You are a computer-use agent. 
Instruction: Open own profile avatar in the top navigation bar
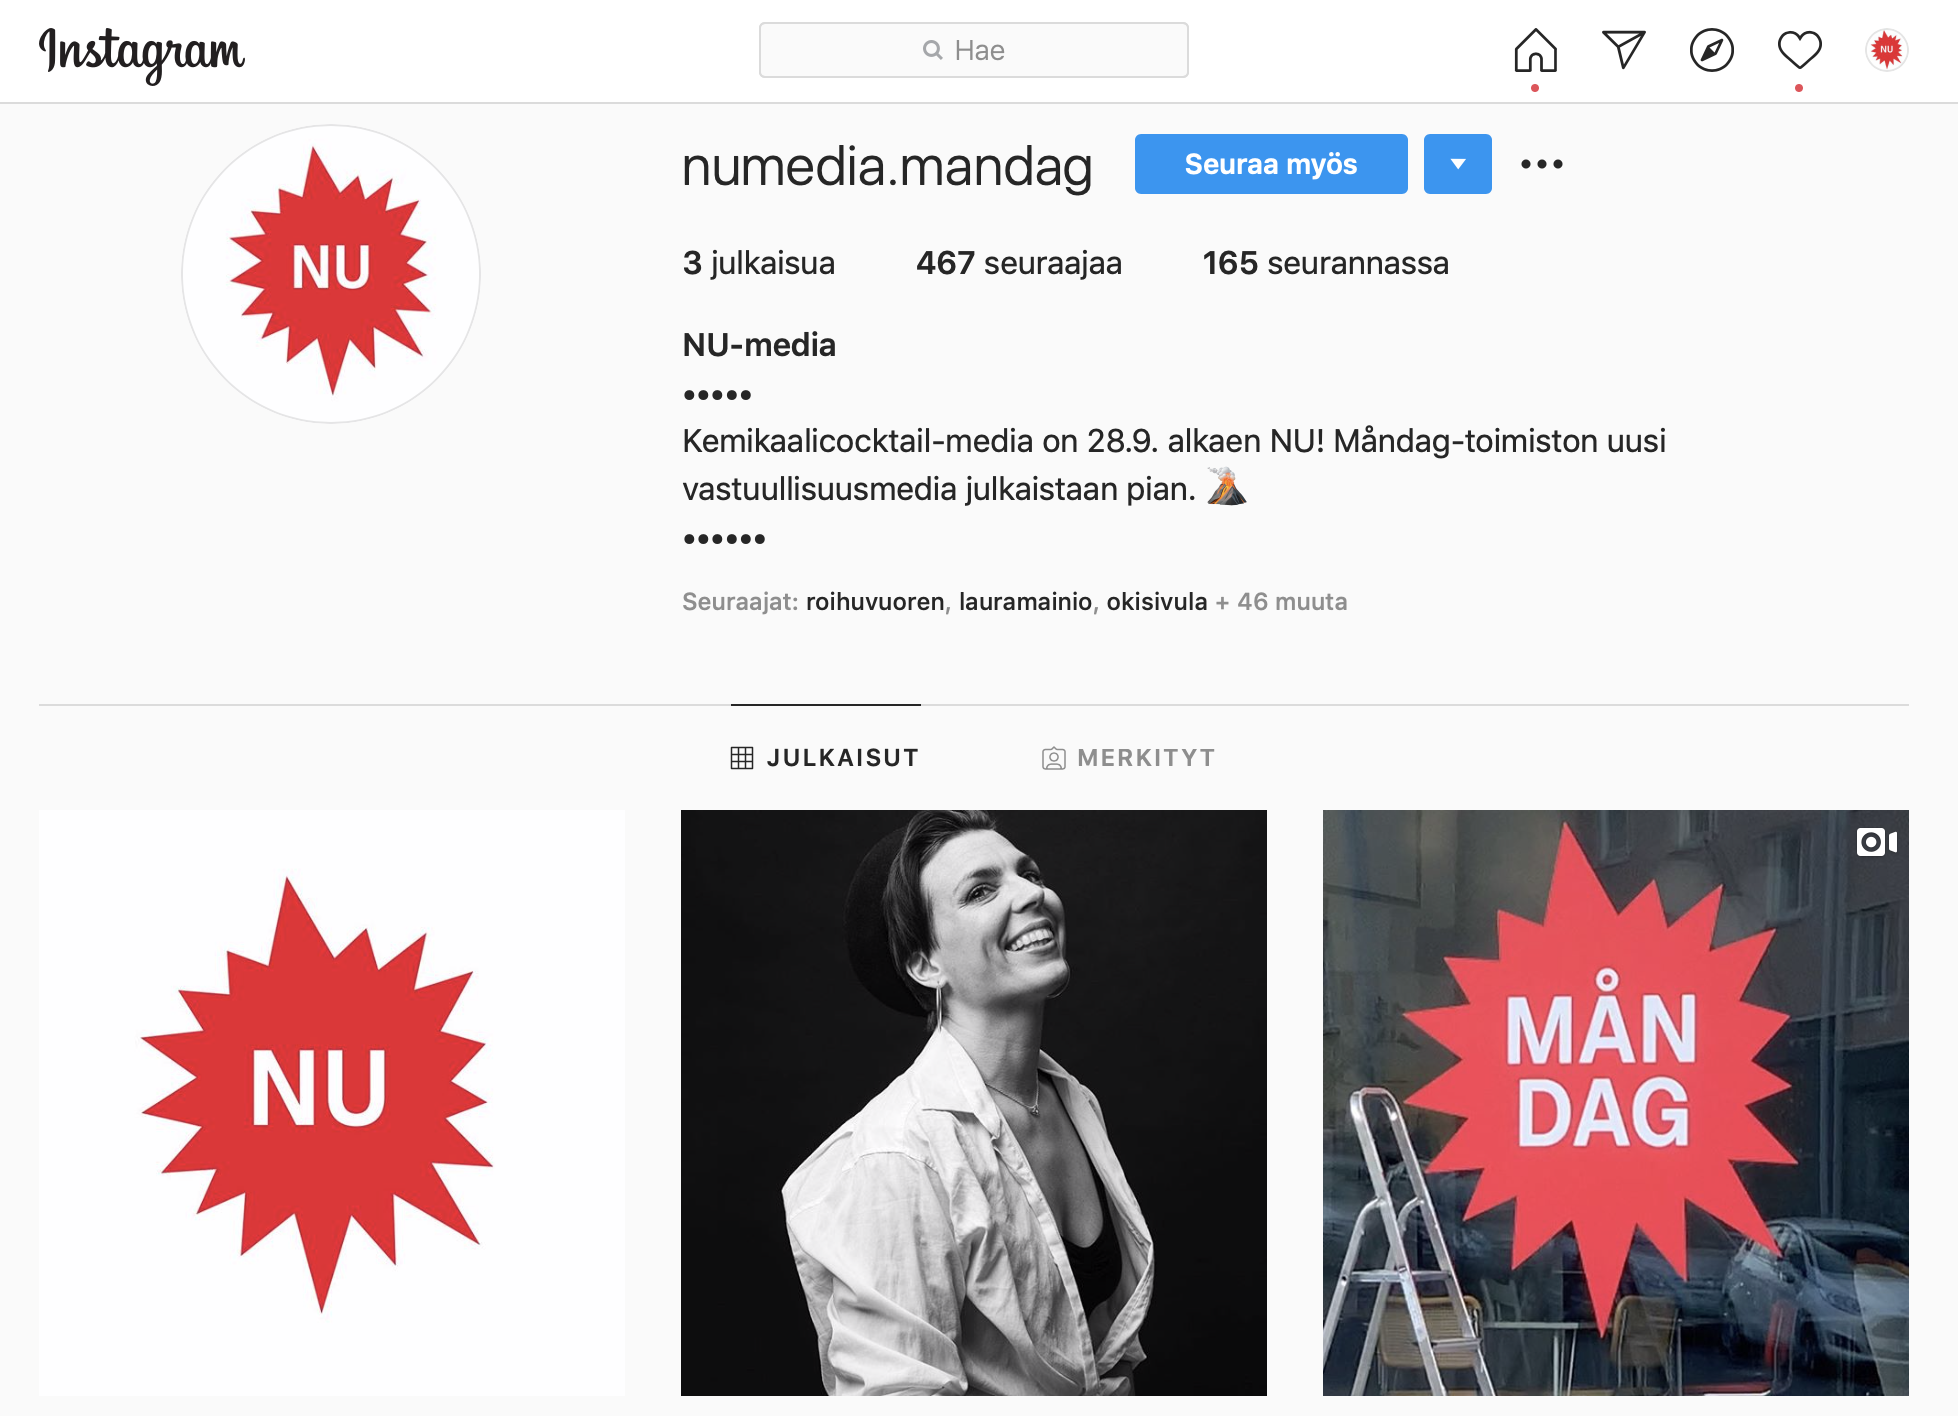coord(1886,50)
